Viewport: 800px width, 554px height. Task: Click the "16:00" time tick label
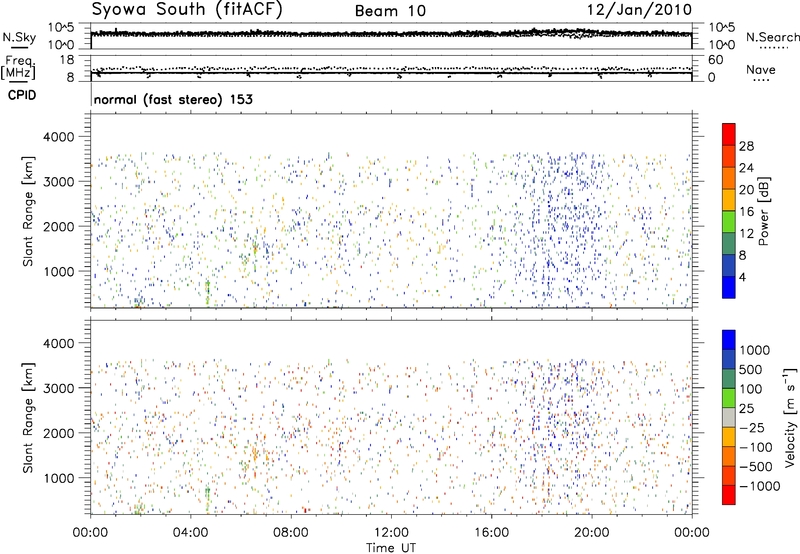491,533
